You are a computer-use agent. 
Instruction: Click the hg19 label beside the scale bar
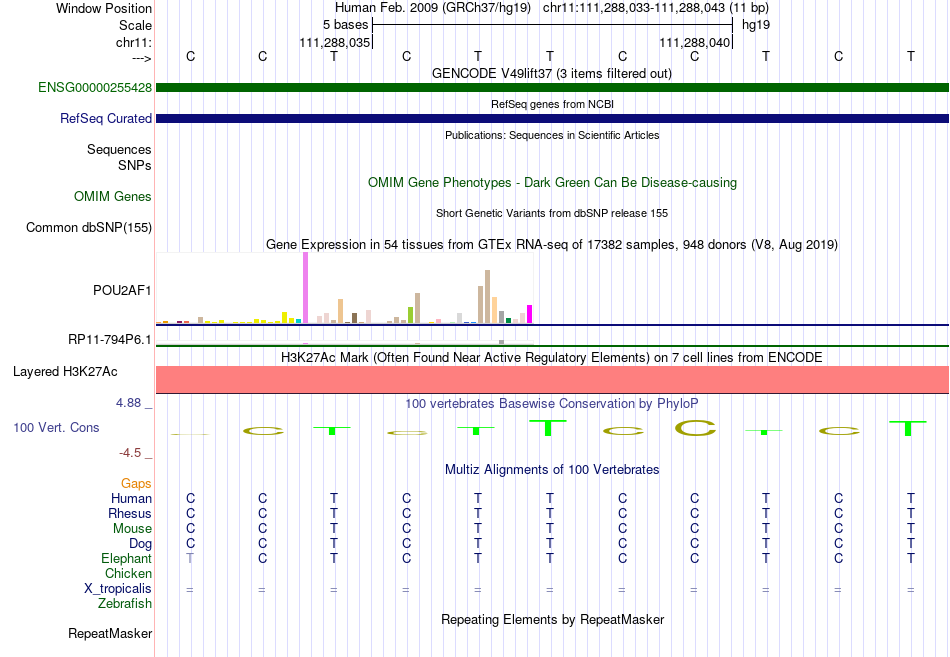756,25
